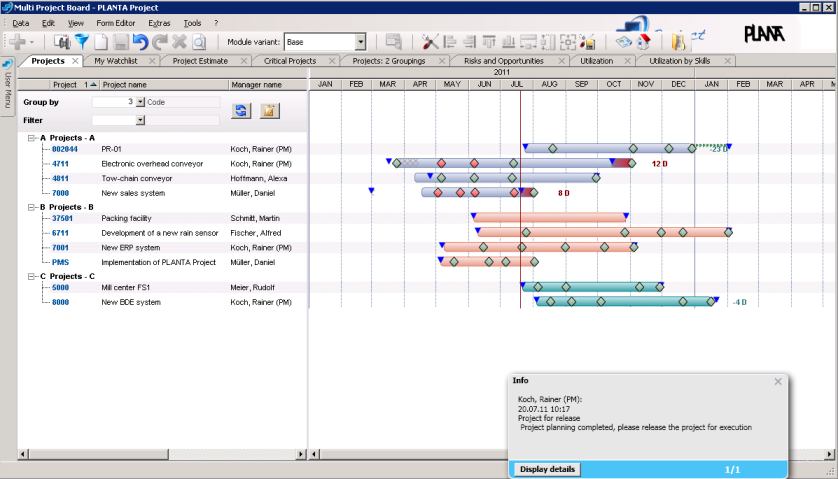Click the blue undo arrow icon

point(140,42)
